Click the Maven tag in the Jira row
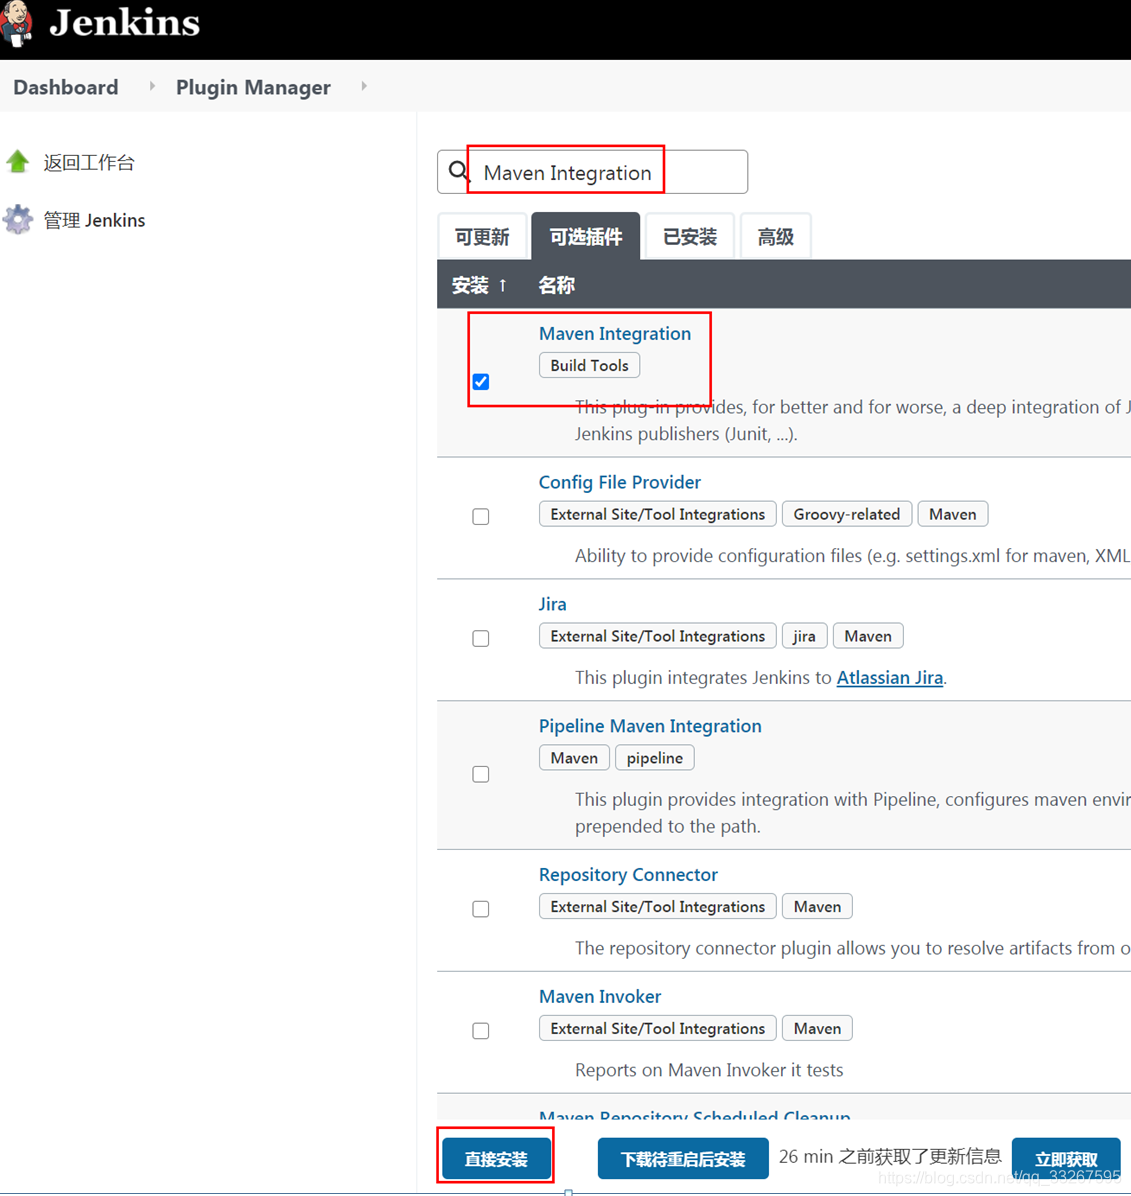This screenshot has height=1196, width=1131. [x=868, y=636]
